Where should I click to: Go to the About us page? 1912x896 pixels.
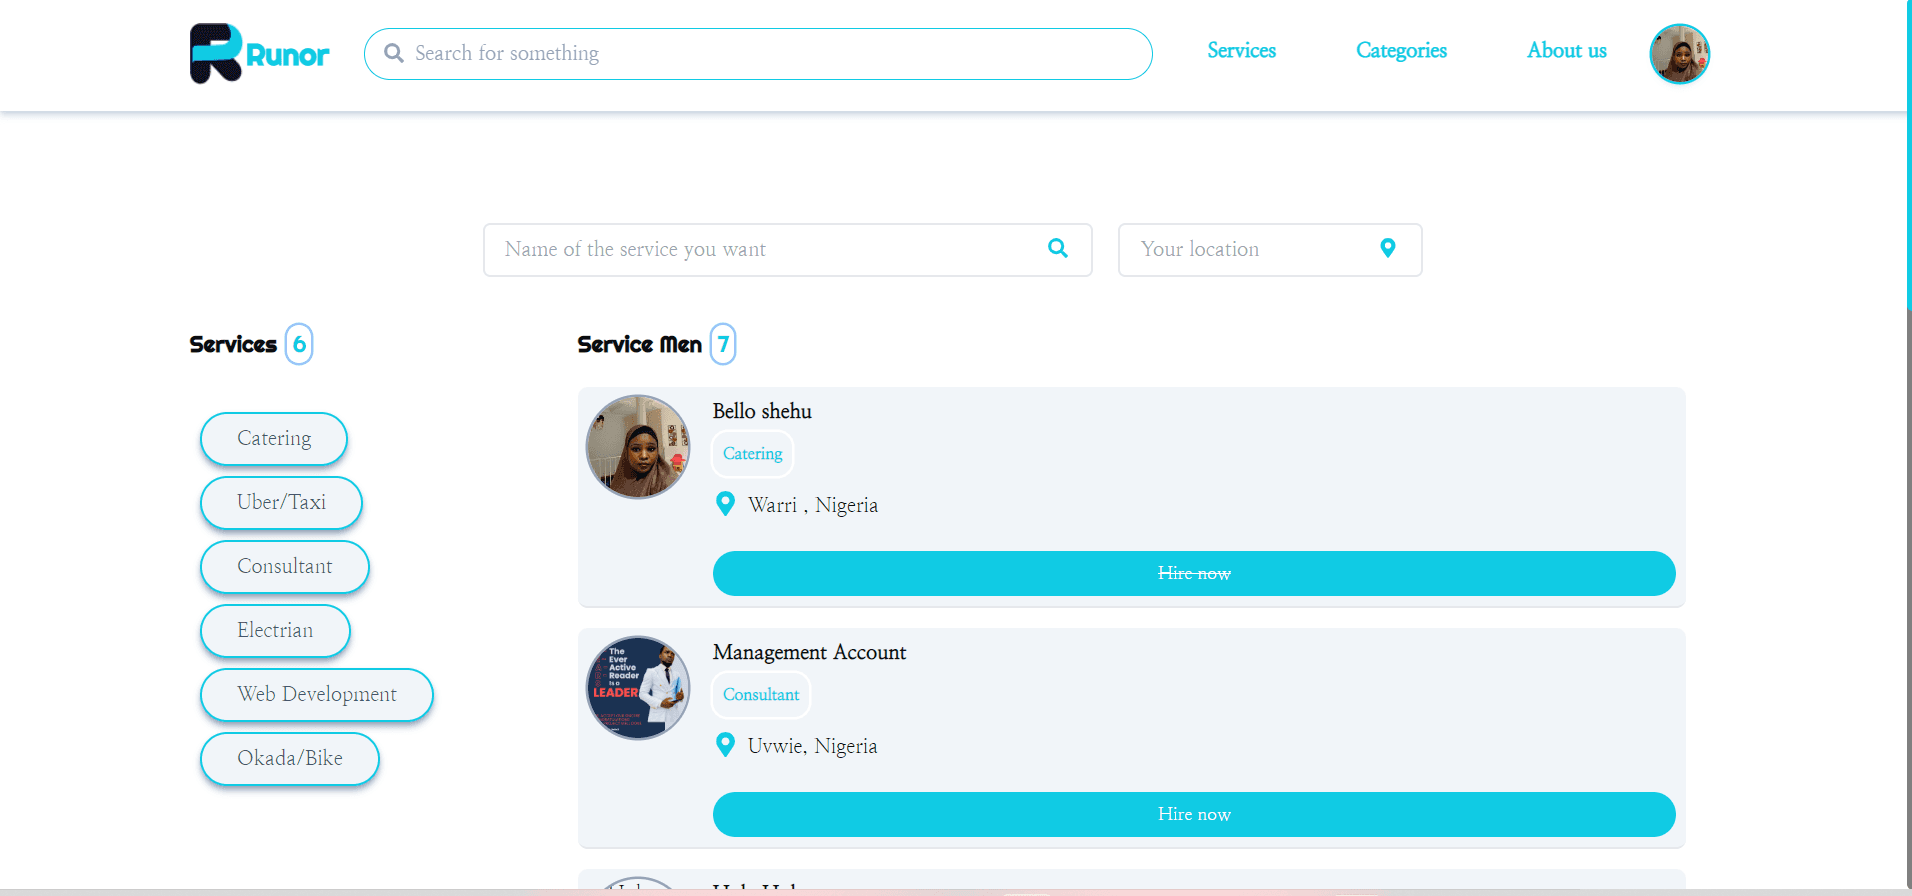coord(1566,51)
